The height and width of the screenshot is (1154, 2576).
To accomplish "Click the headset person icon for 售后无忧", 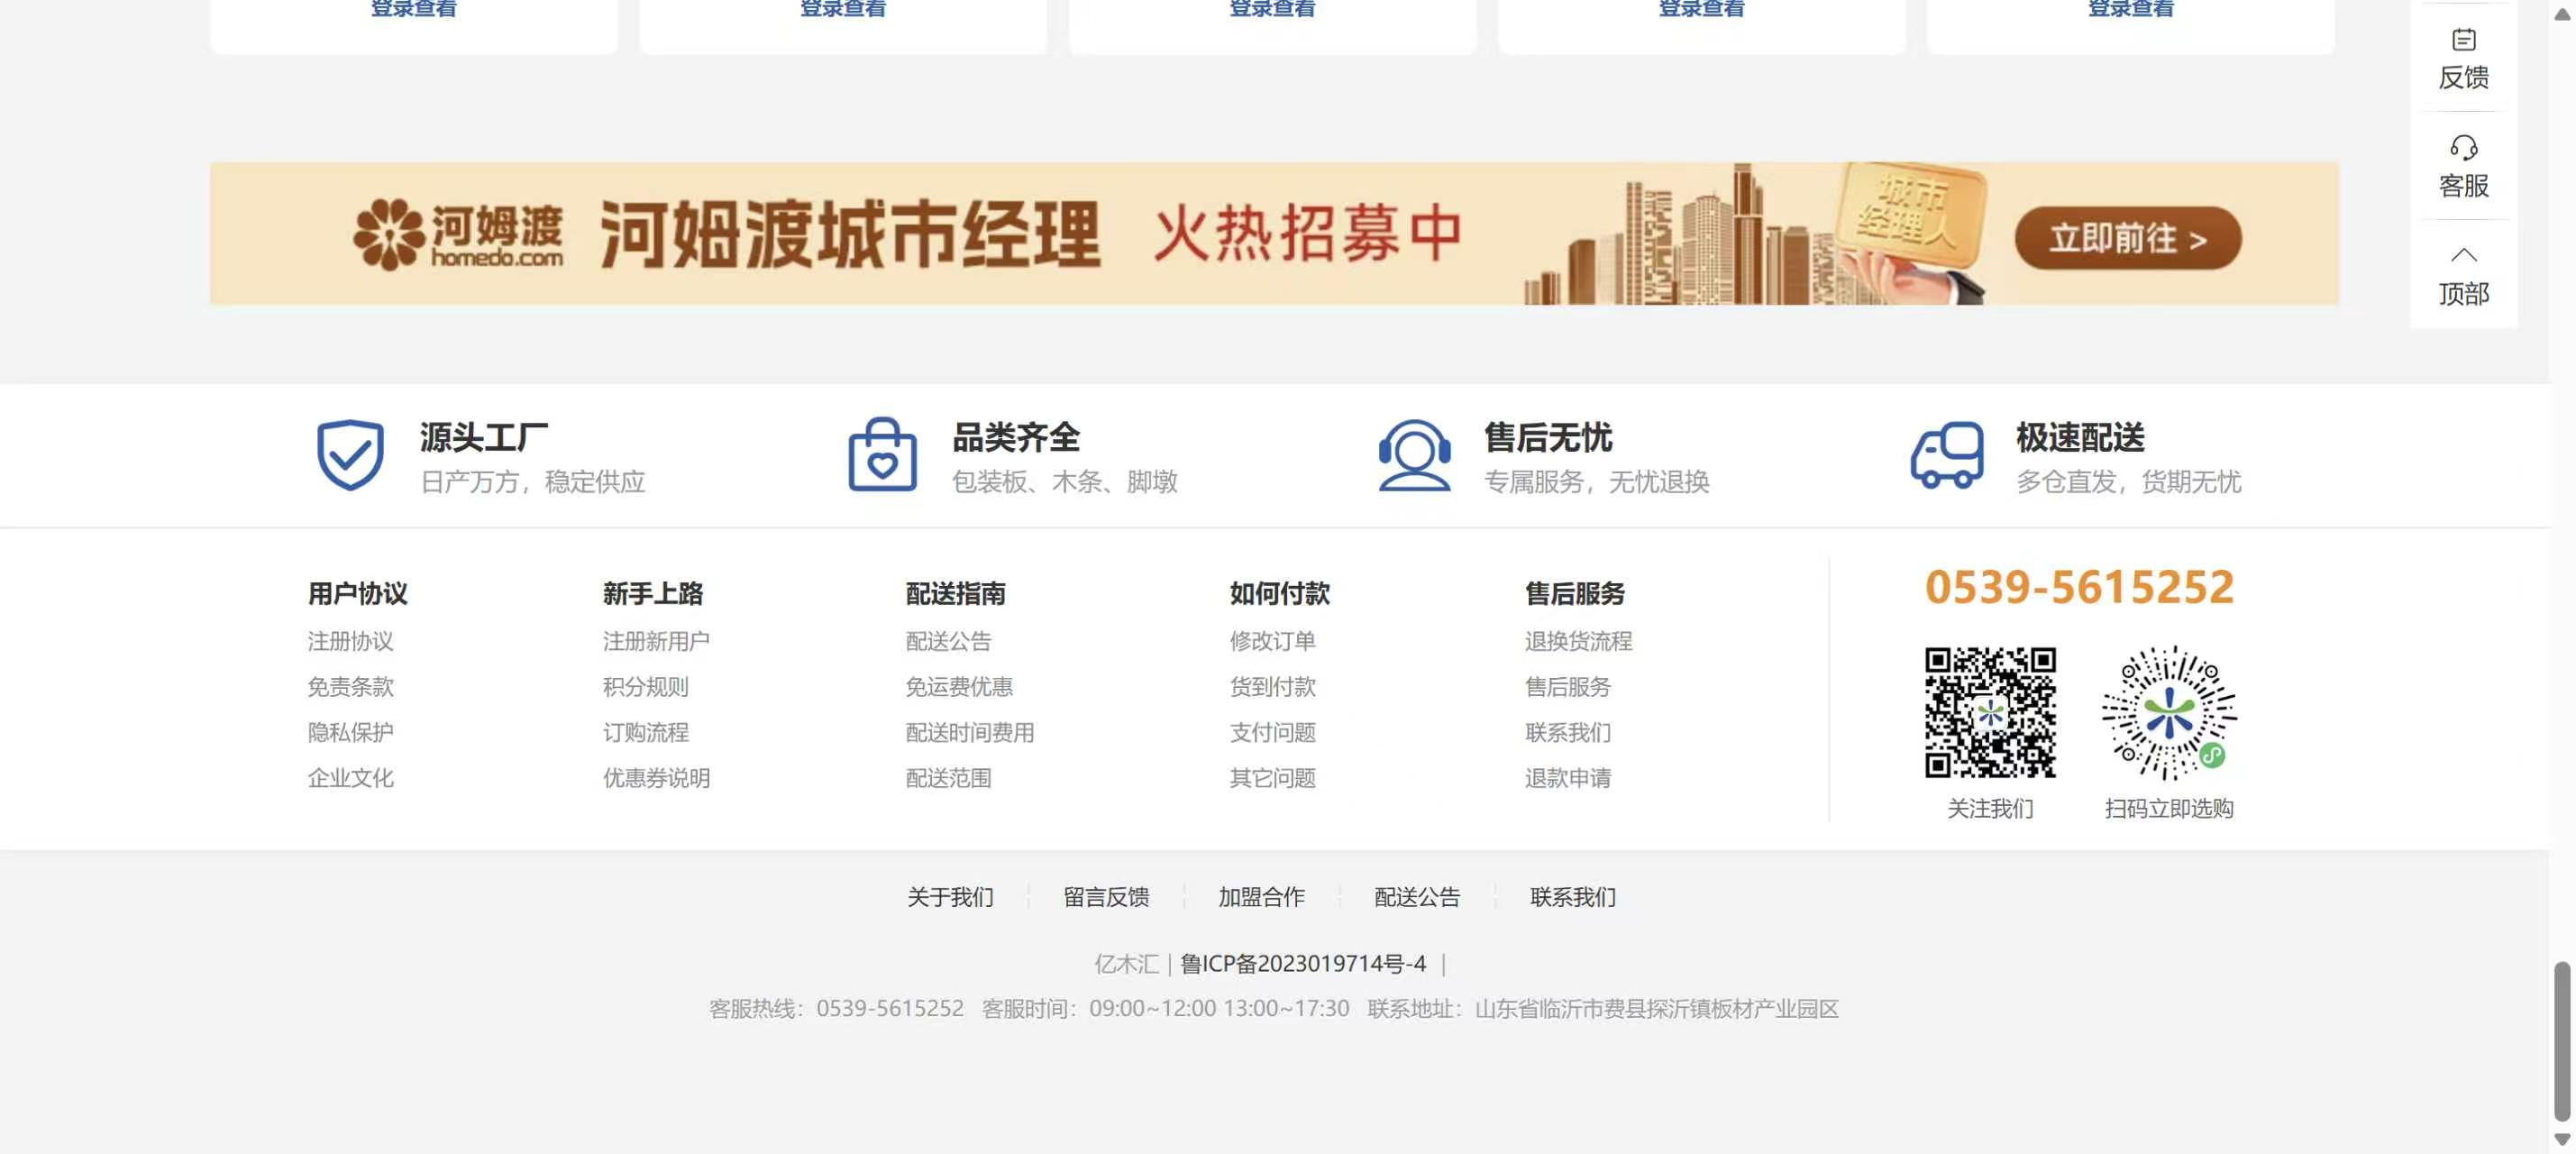I will [1414, 455].
